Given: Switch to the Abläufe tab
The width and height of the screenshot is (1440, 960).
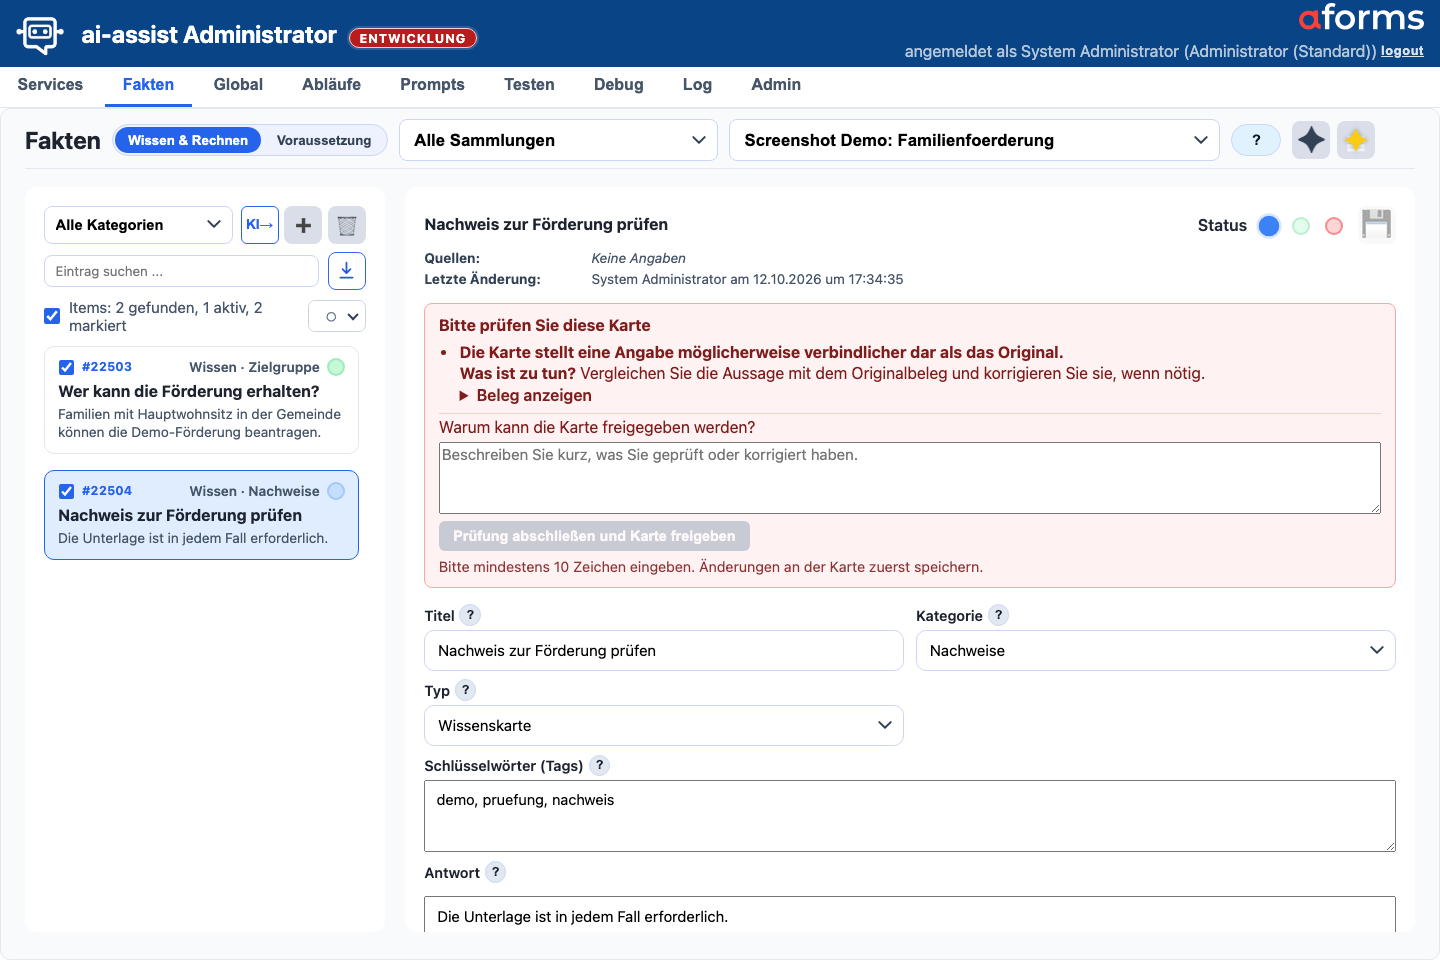Looking at the screenshot, I should point(331,84).
